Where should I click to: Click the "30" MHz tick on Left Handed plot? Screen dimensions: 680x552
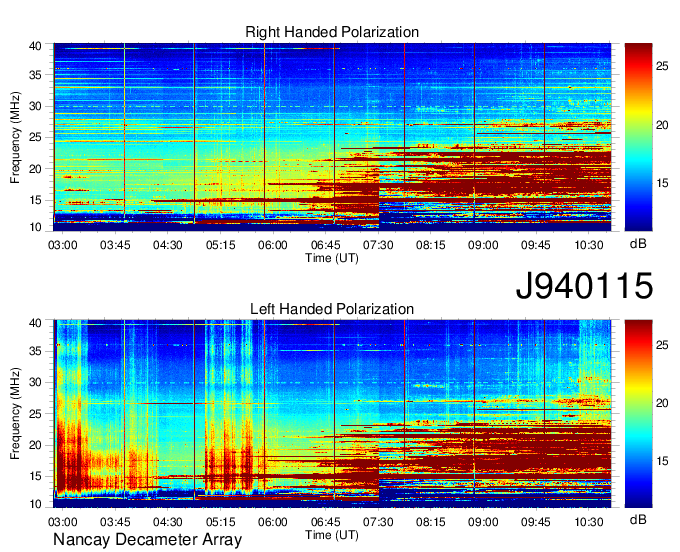pyautogui.click(x=35, y=382)
